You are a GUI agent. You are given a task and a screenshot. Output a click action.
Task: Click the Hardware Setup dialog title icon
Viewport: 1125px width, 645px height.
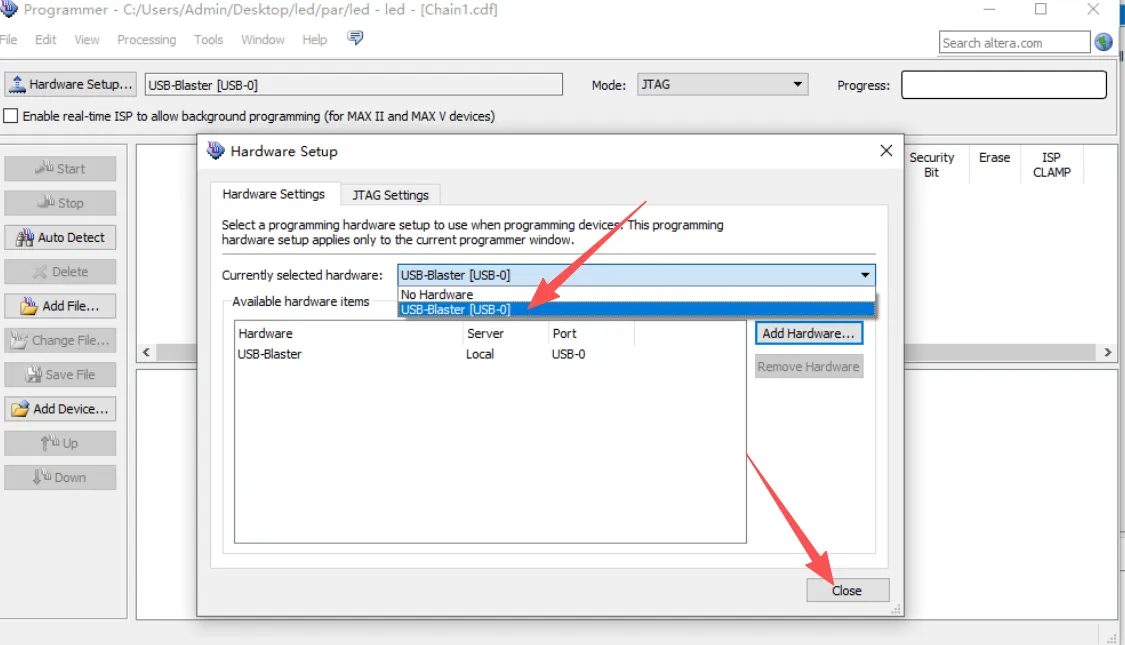(x=215, y=151)
